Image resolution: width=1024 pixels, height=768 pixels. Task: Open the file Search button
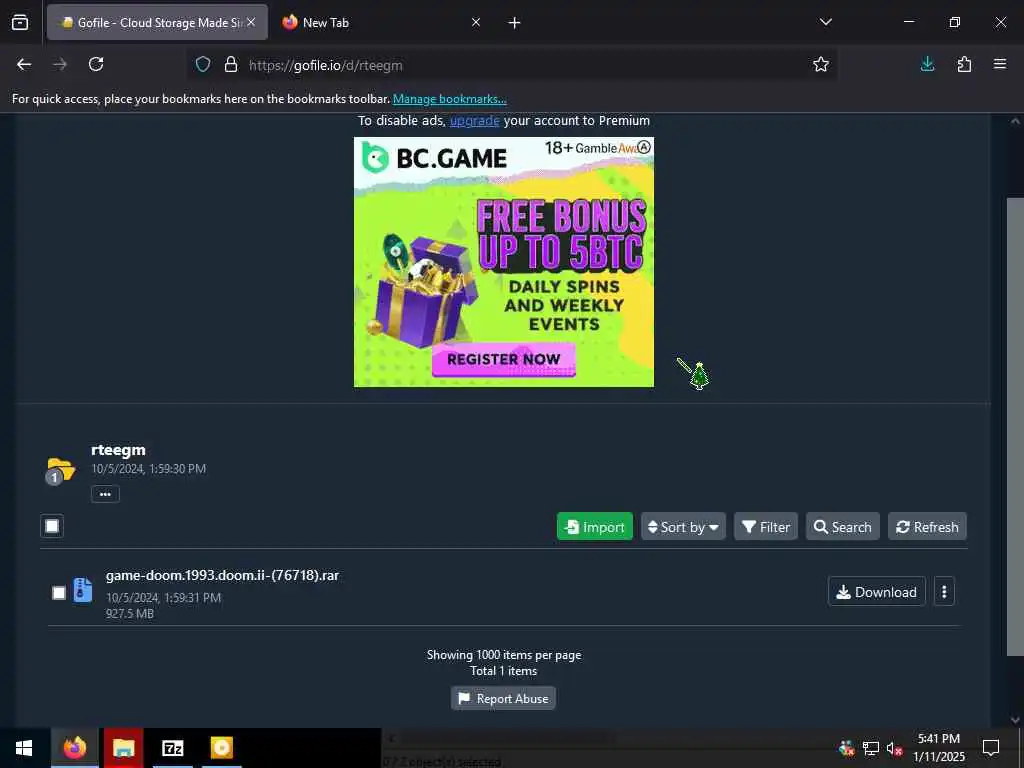pos(842,526)
